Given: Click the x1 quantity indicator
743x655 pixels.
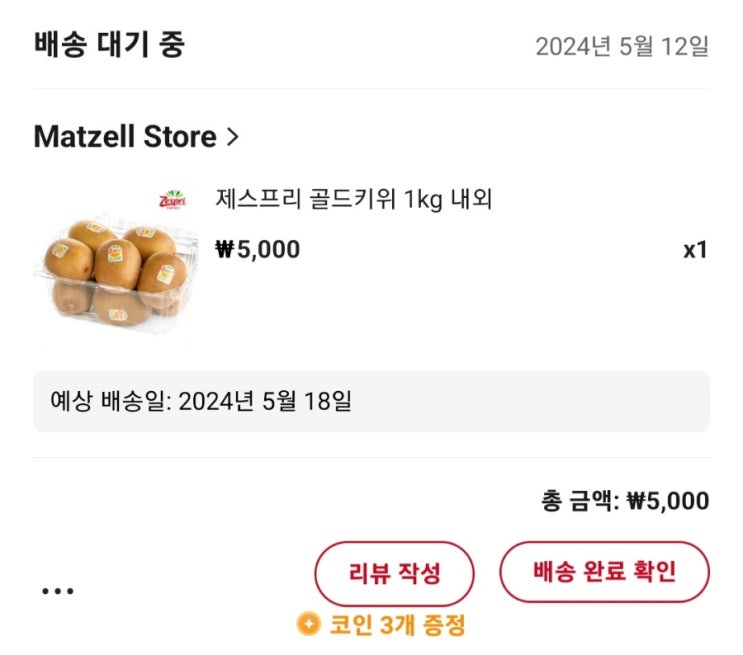Looking at the screenshot, I should coord(695,250).
